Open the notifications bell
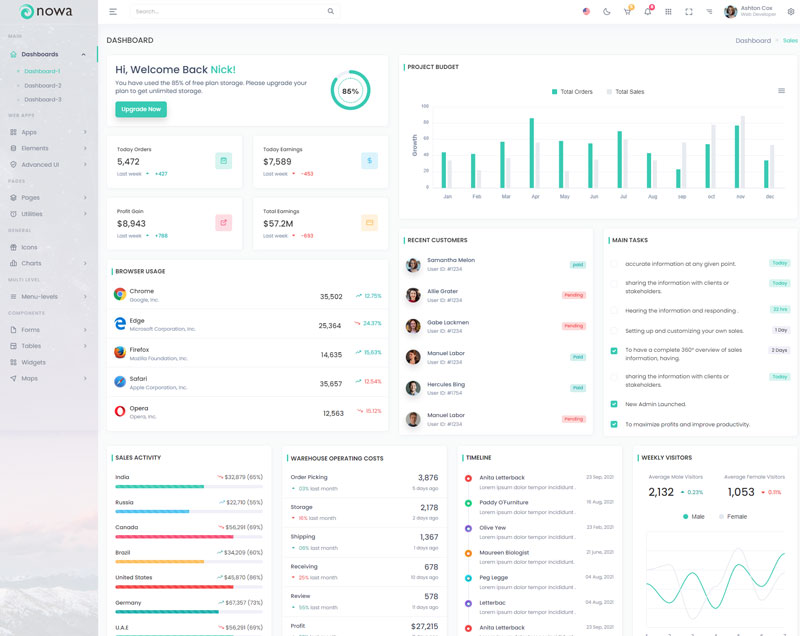The height and width of the screenshot is (636, 800). coord(648,12)
